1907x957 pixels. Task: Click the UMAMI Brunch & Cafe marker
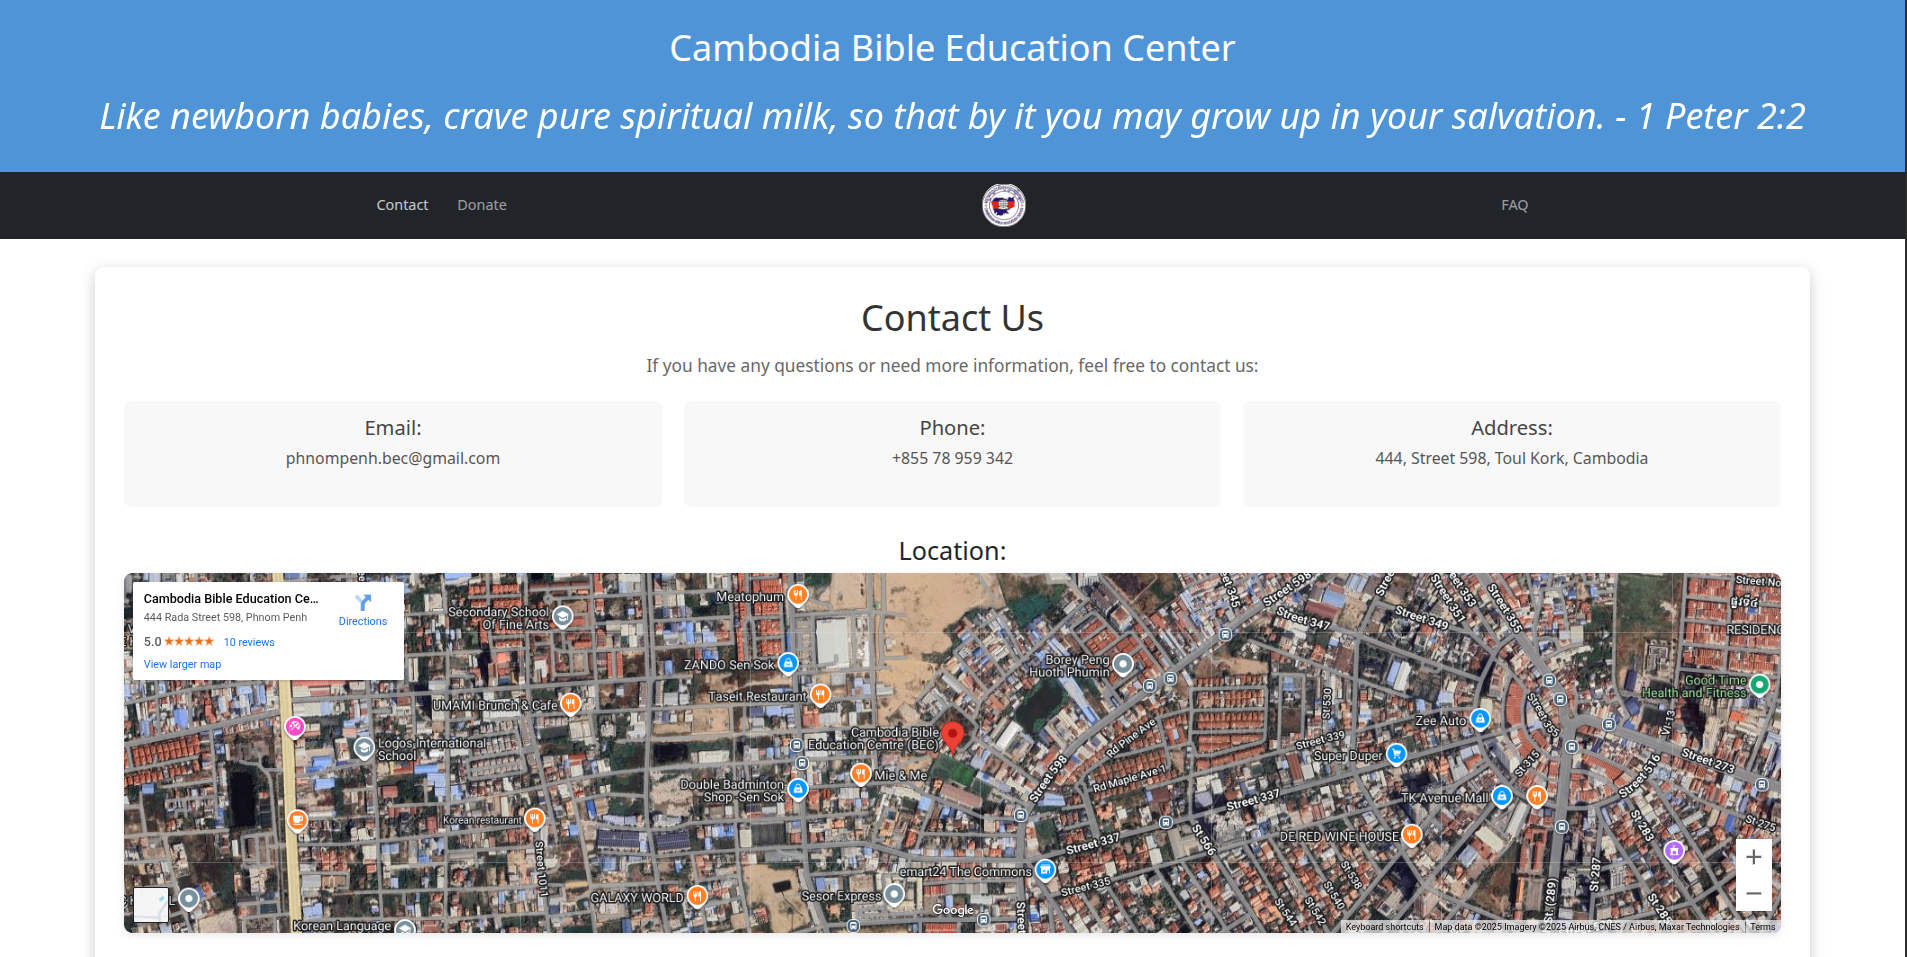(x=570, y=704)
